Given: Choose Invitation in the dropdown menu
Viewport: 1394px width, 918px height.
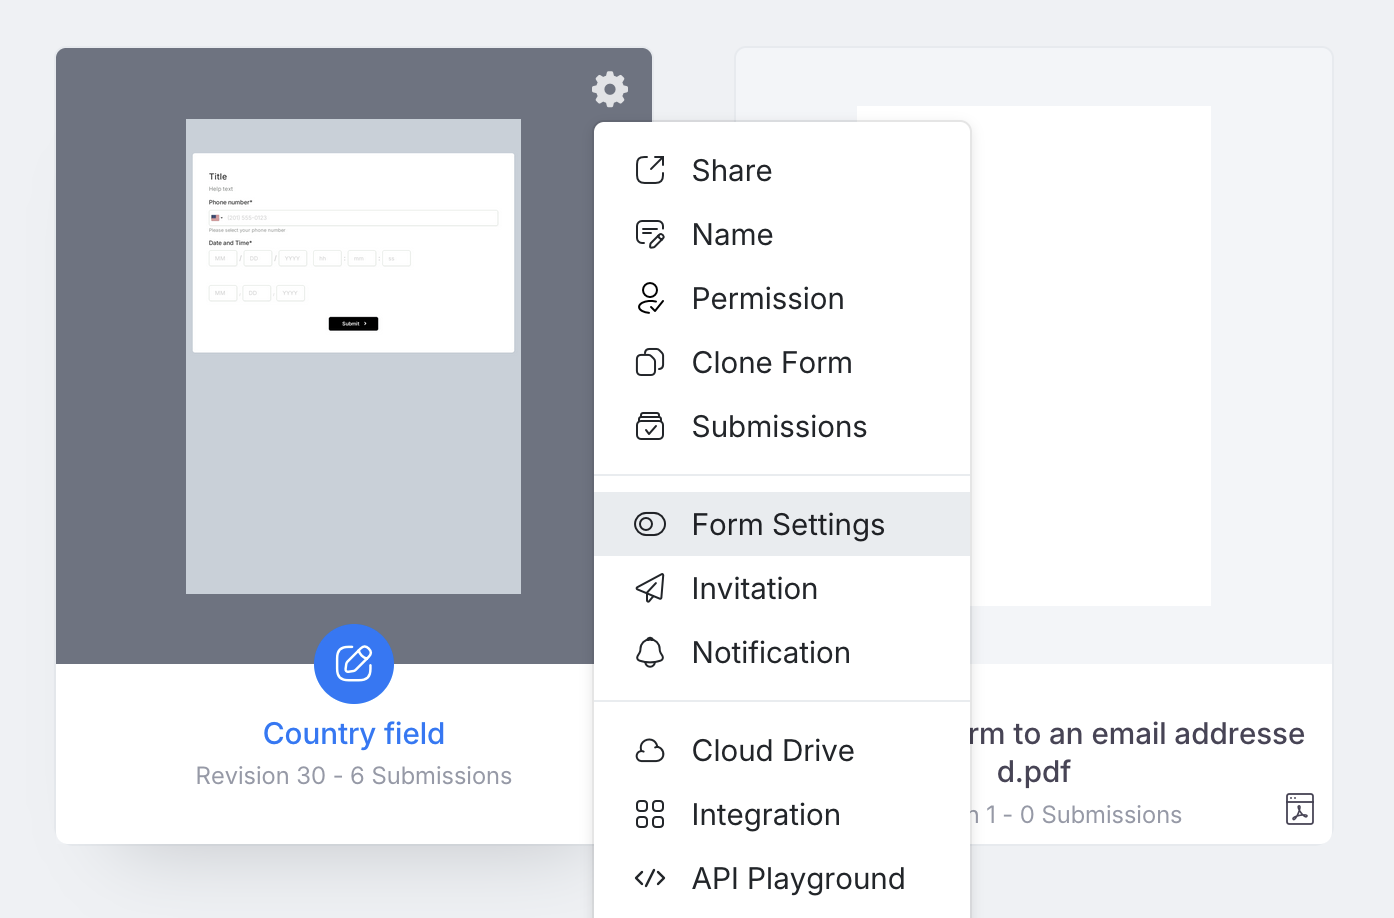Looking at the screenshot, I should [x=754, y=589].
